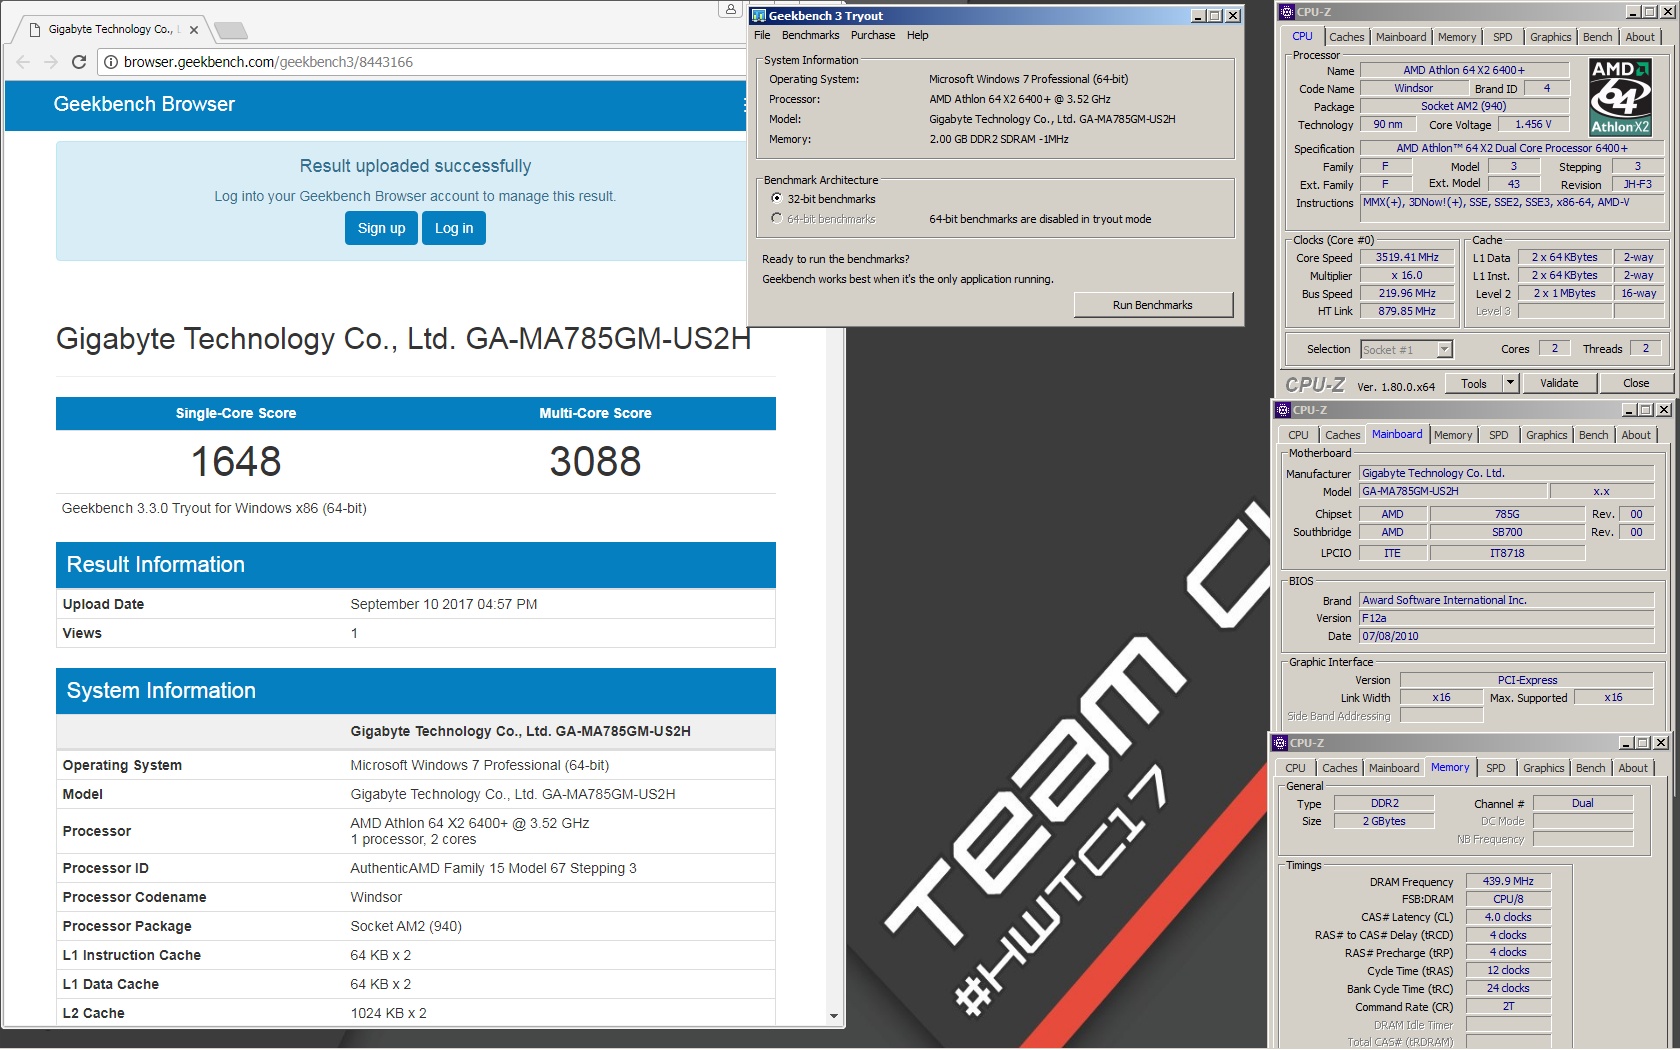Click Chrome profile user icon
This screenshot has width=1680, height=1050.
(x=731, y=9)
